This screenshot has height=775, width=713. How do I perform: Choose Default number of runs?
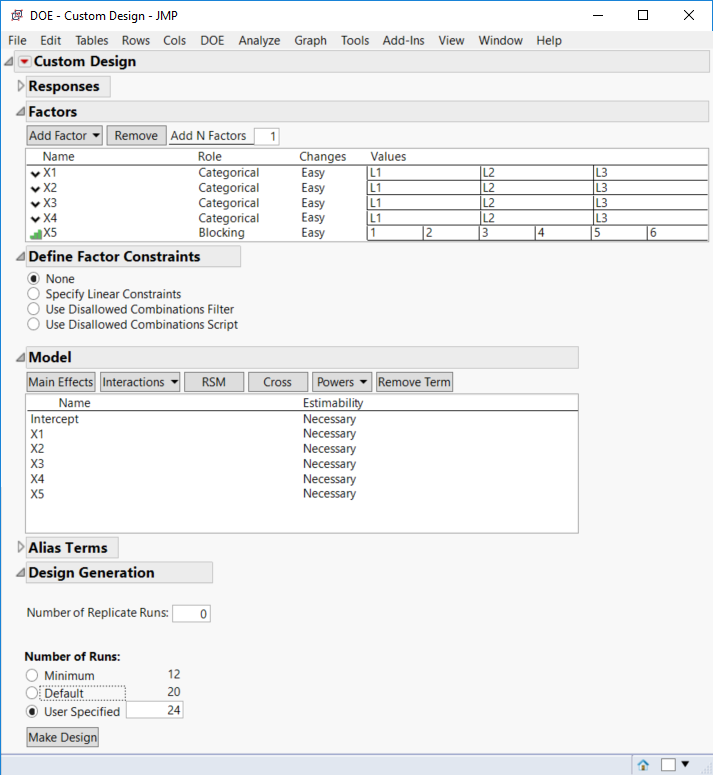point(32,693)
